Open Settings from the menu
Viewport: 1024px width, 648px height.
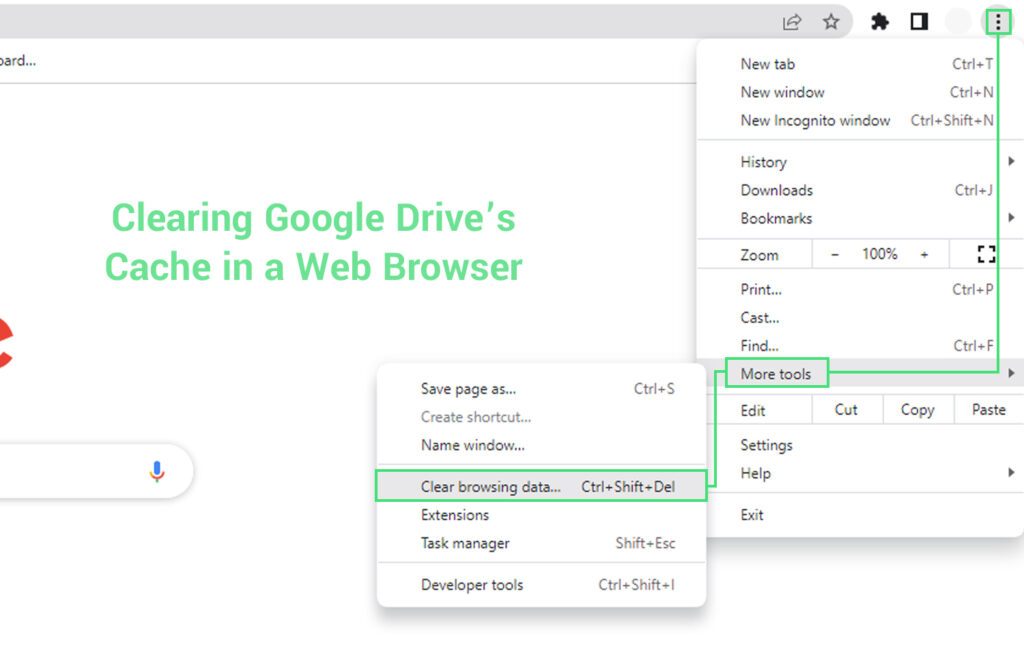coord(860,445)
